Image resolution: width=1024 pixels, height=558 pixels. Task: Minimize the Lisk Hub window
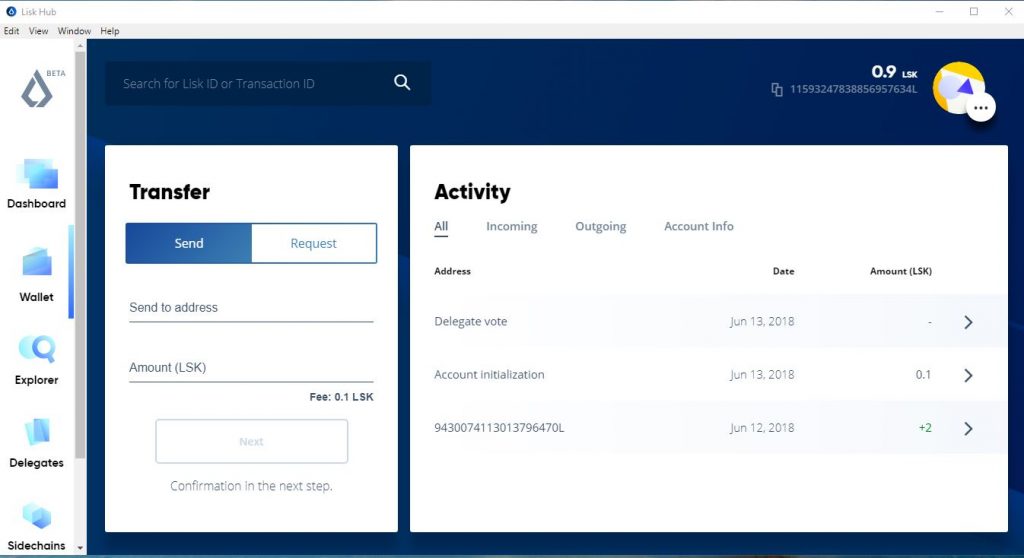940,12
